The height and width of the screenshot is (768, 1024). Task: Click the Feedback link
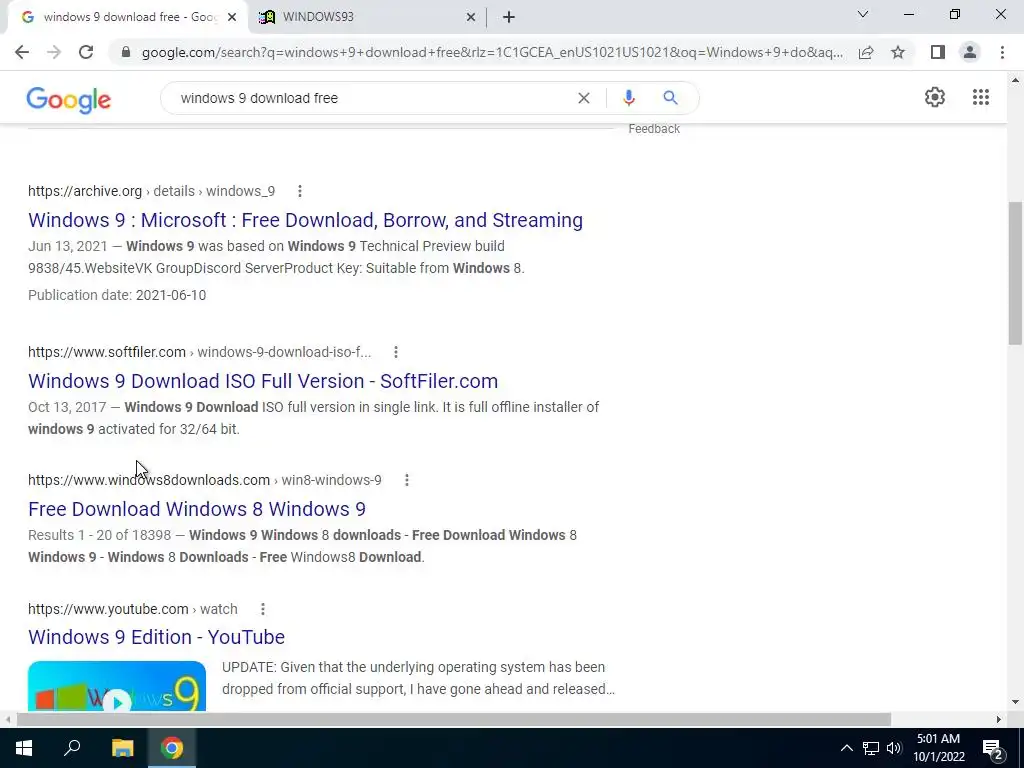(654, 129)
